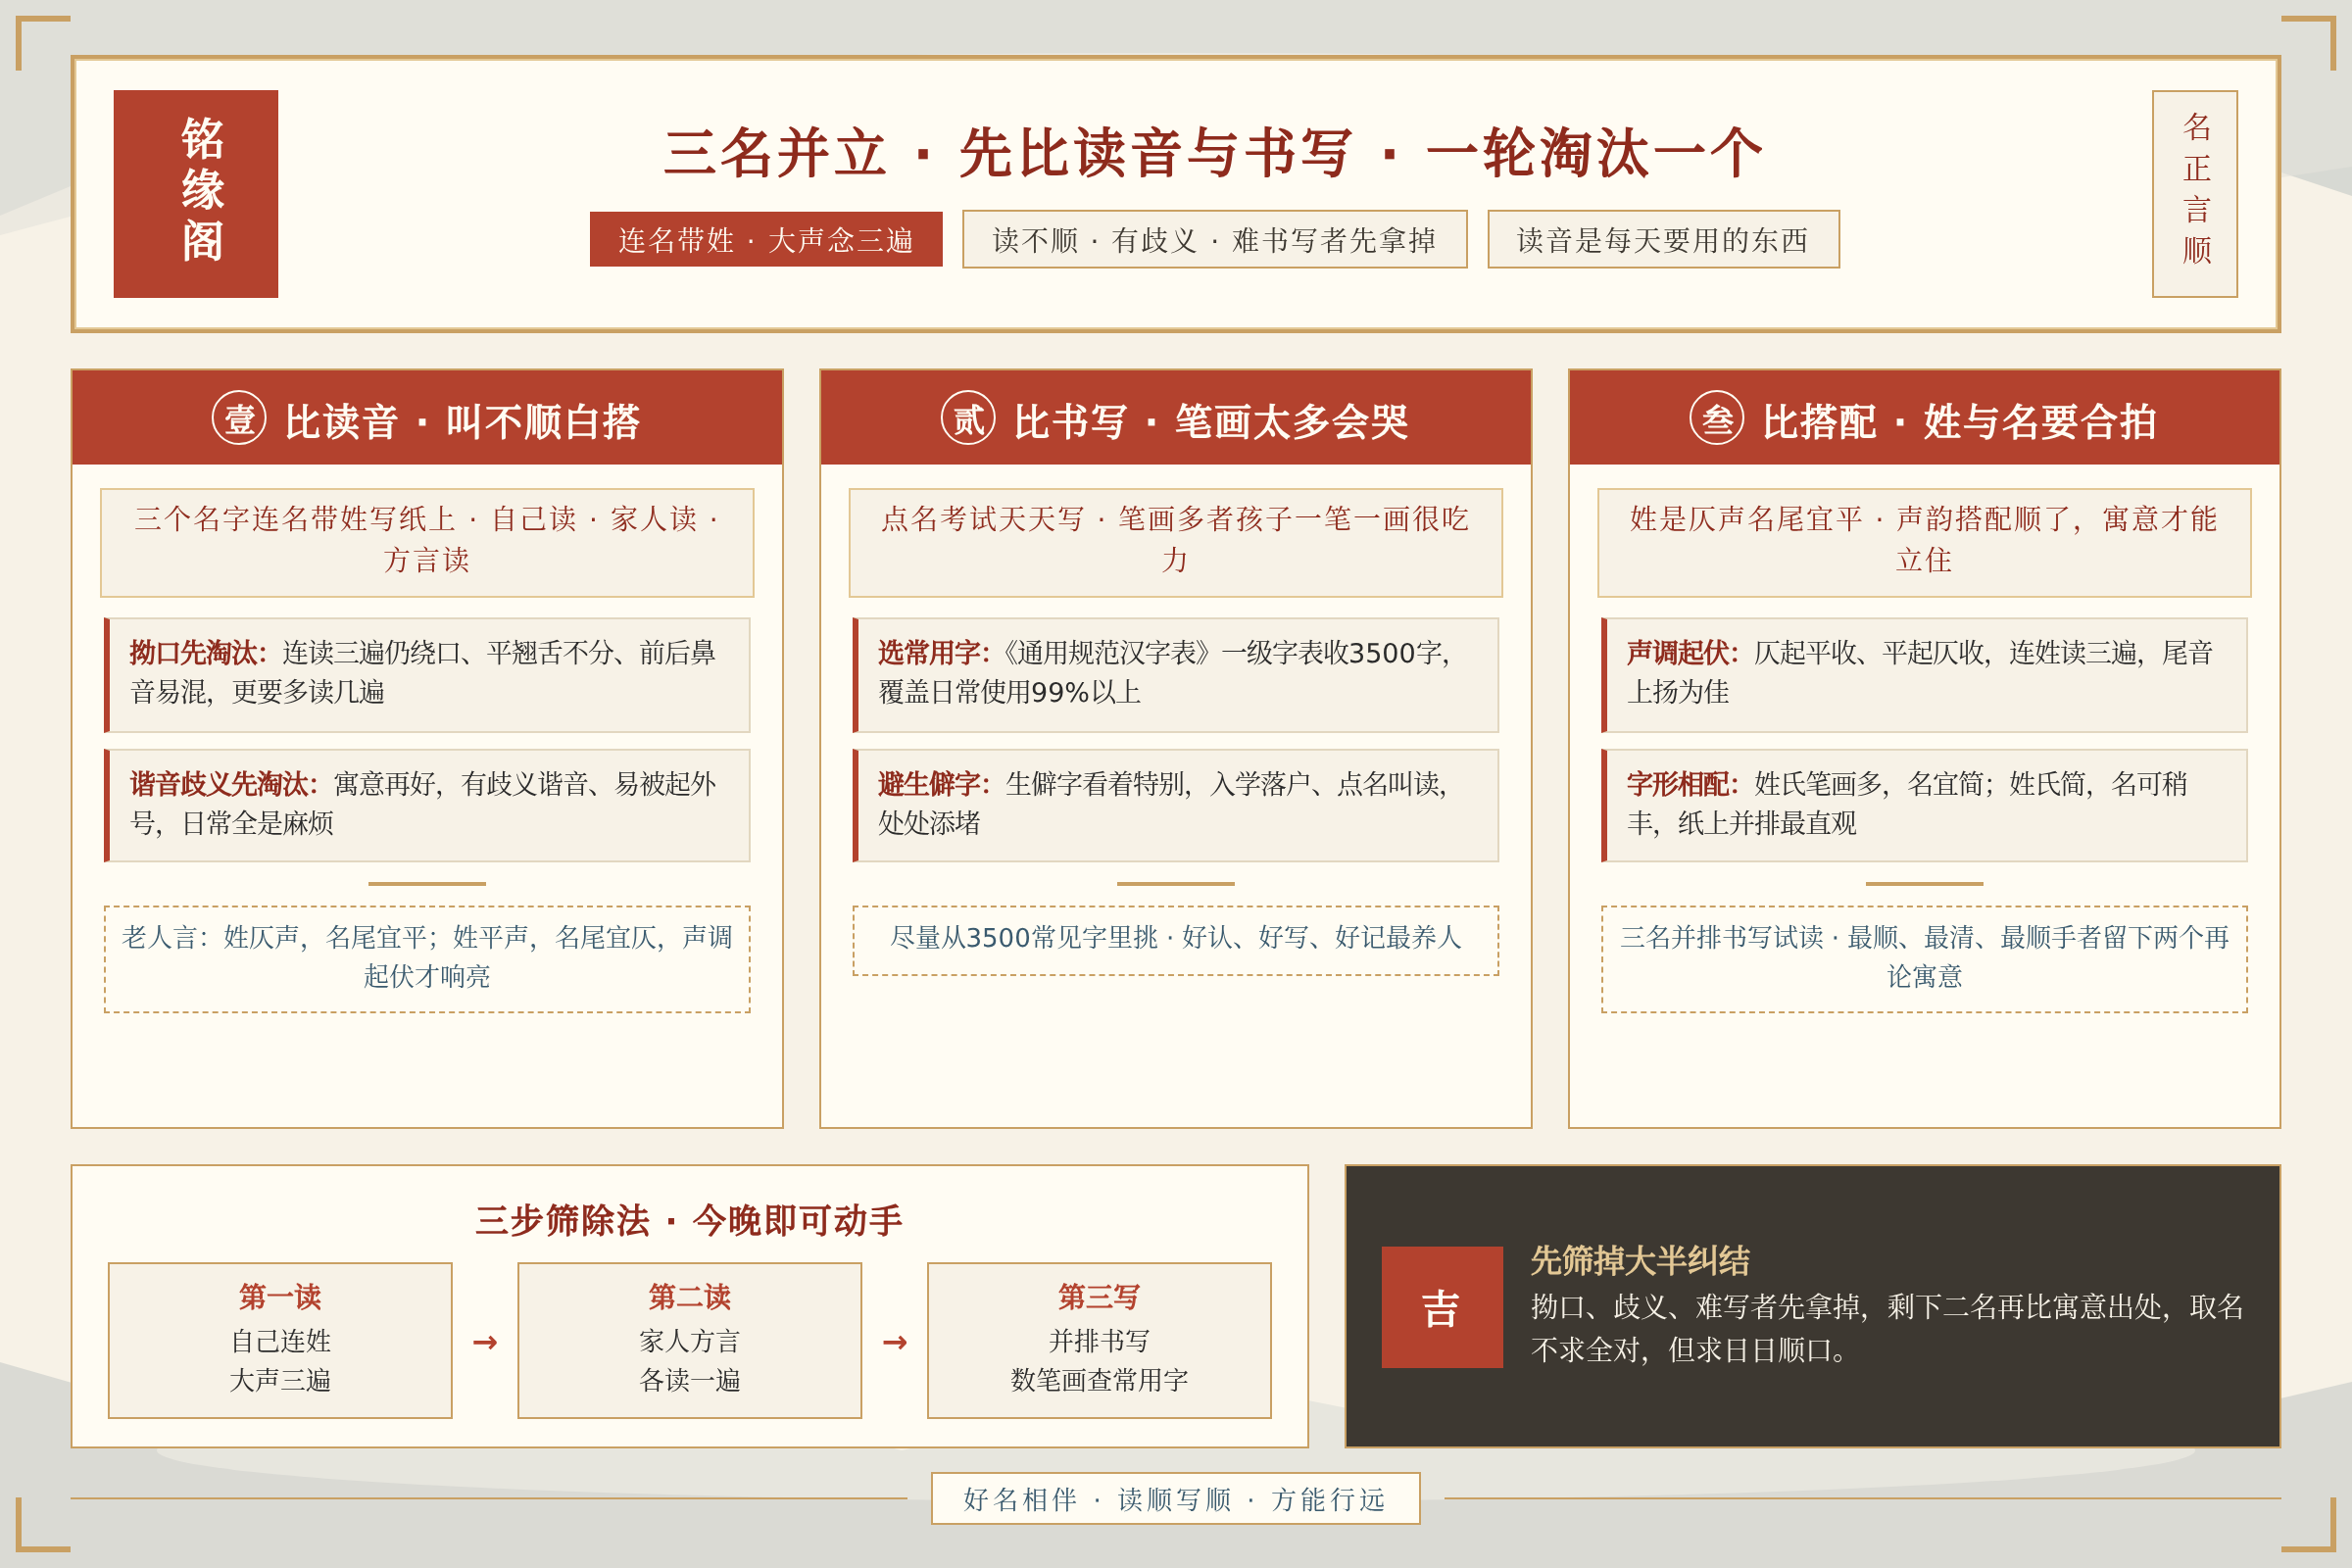Click the 点名考试天天写 summary box

[1176, 543]
